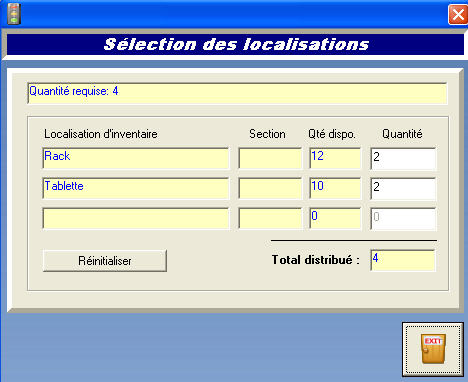Click the Section field in the Tablette row
The height and width of the screenshot is (382, 468).
click(270, 188)
